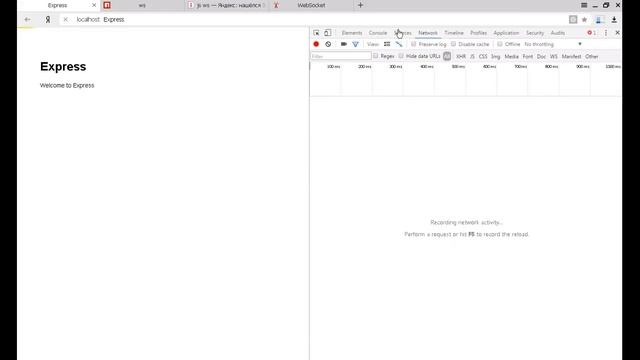The width and height of the screenshot is (640, 360).
Task: Click the capture screenshots camera icon
Action: click(x=344, y=44)
